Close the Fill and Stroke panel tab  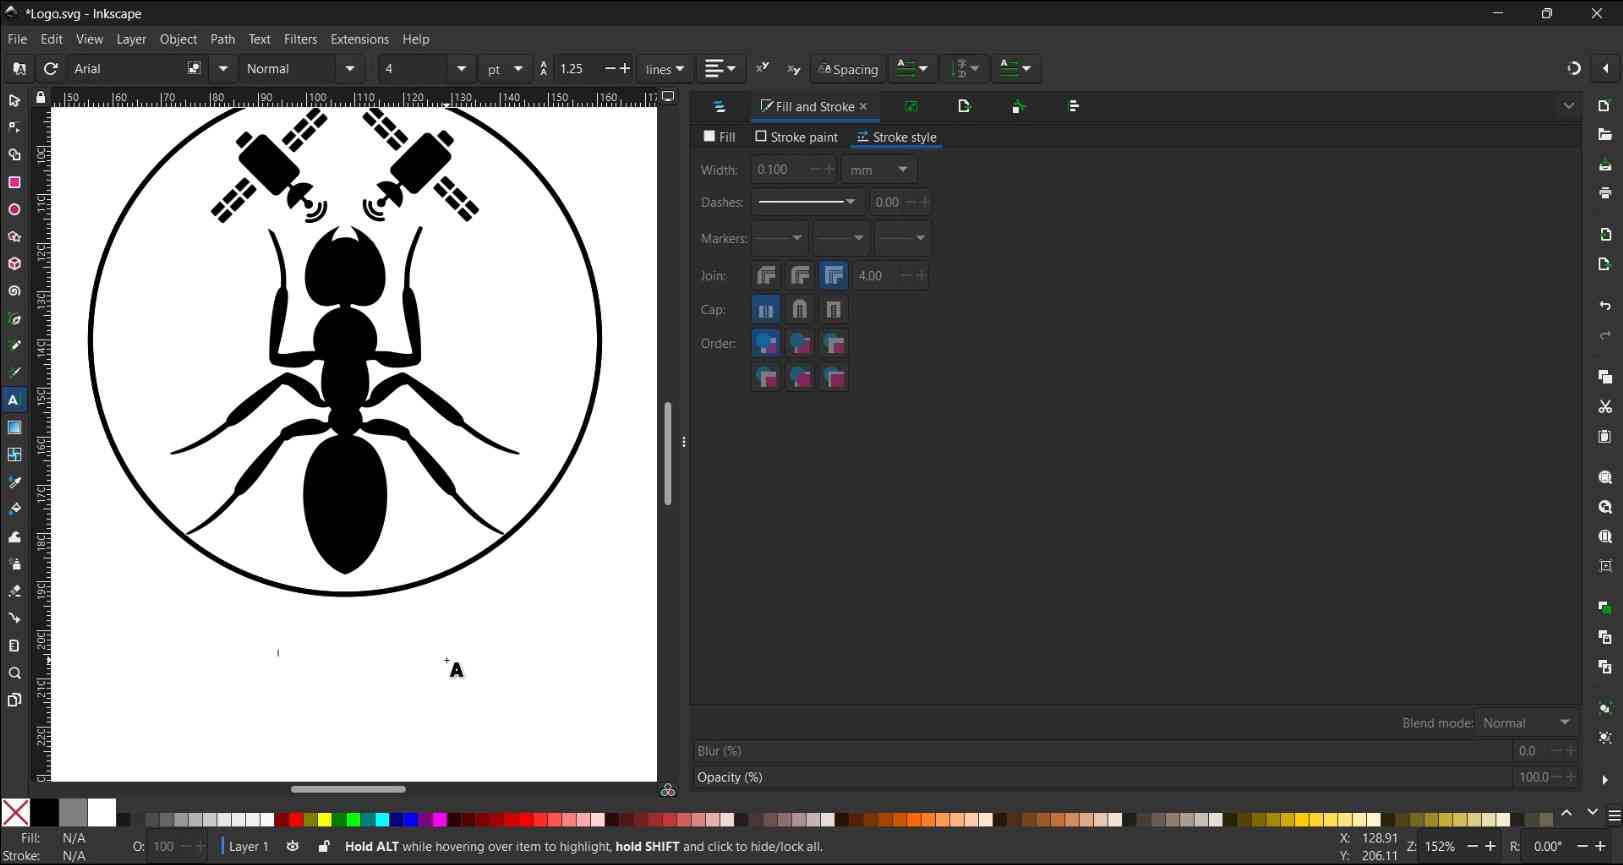(x=864, y=106)
